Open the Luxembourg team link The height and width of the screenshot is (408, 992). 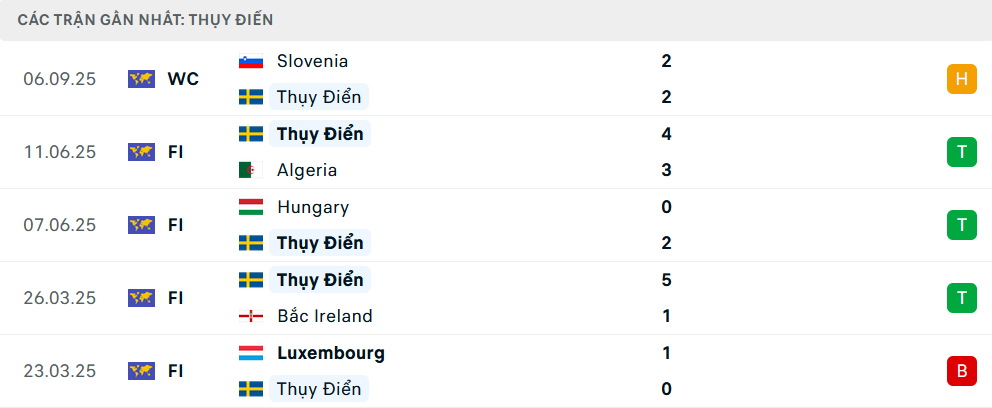tap(330, 353)
